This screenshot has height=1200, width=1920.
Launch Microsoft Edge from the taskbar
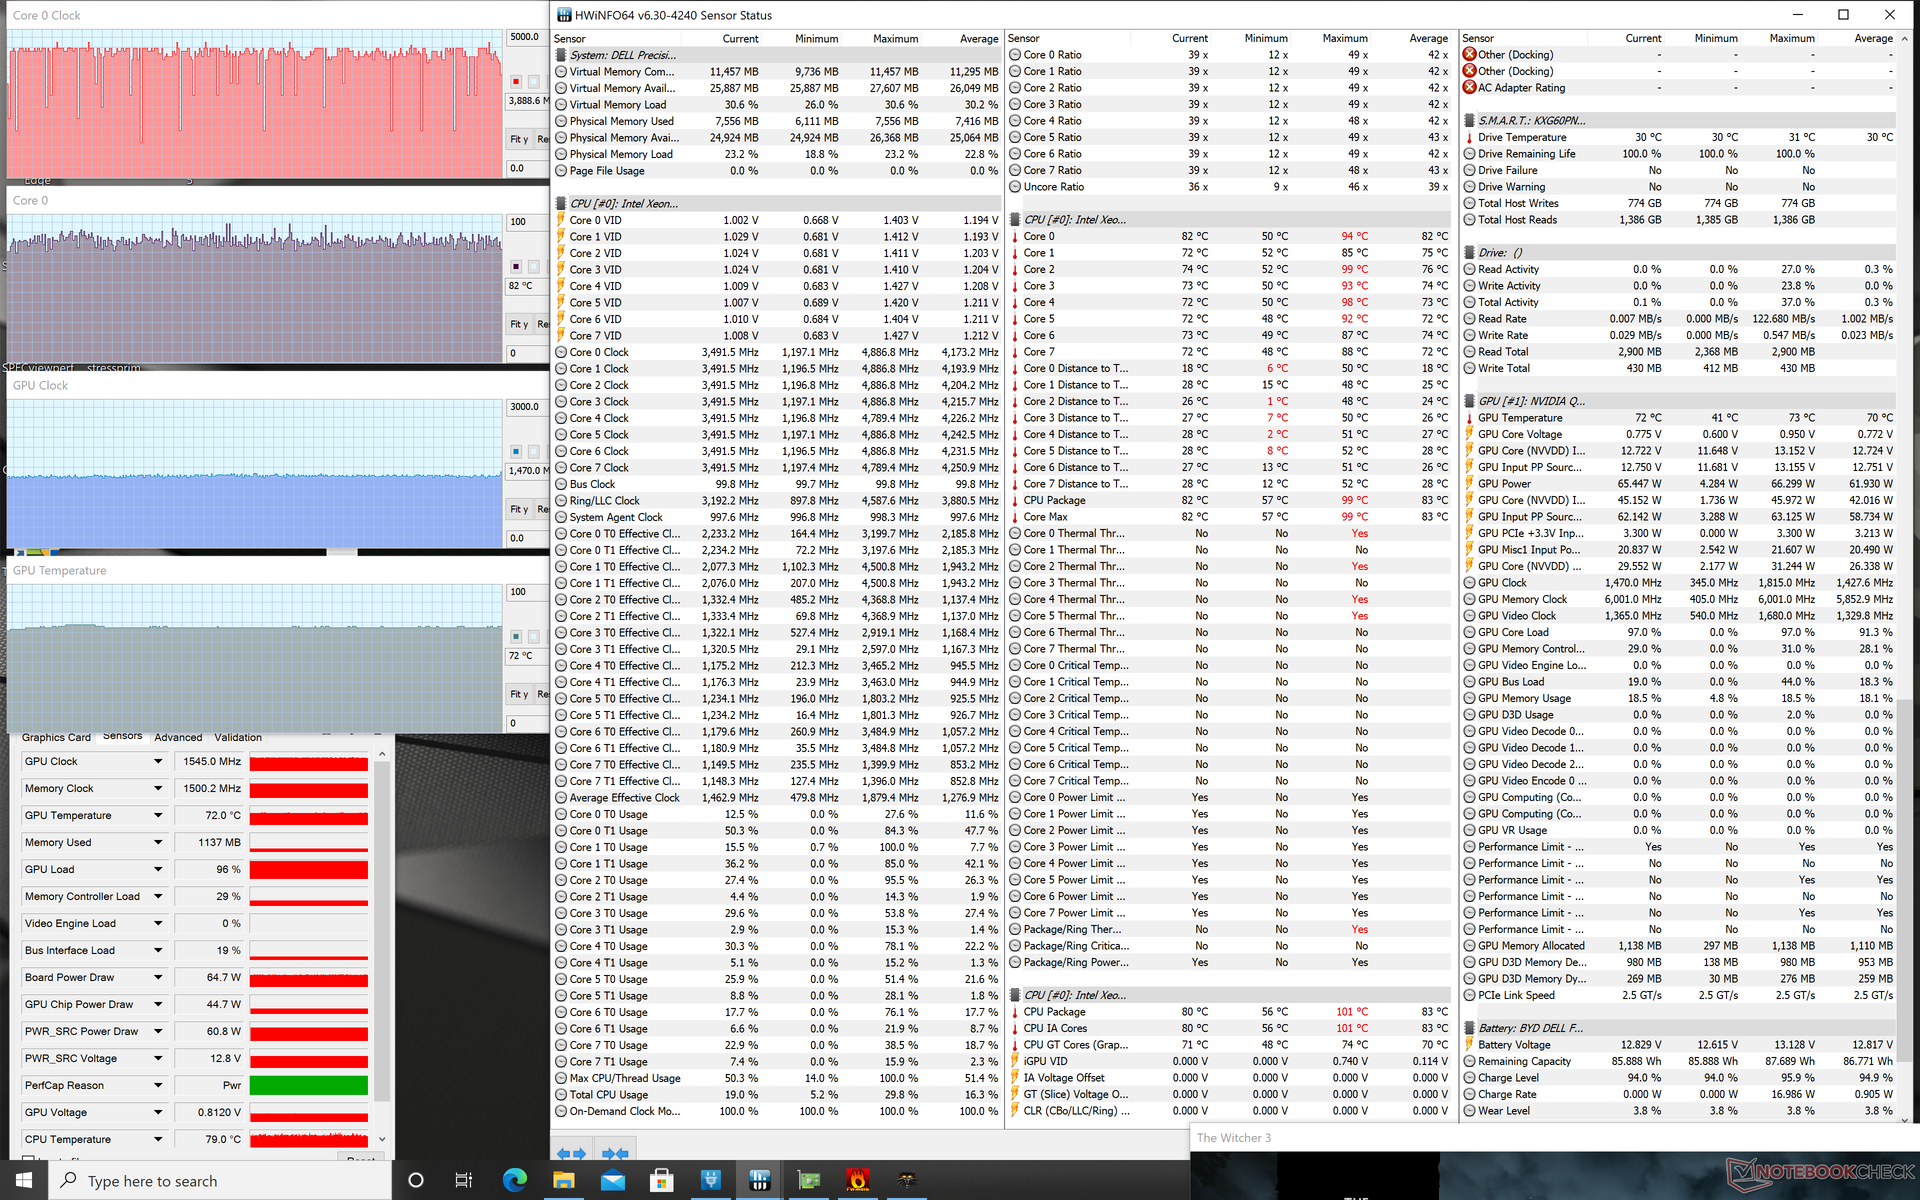pyautogui.click(x=514, y=1181)
